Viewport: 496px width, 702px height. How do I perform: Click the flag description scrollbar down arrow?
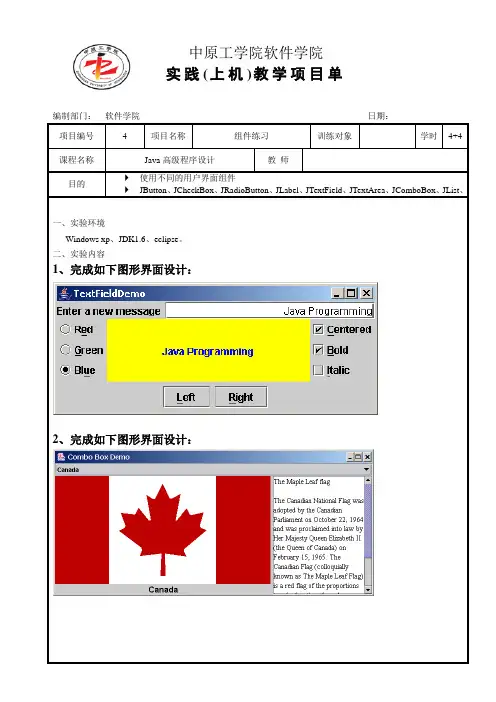[368, 590]
